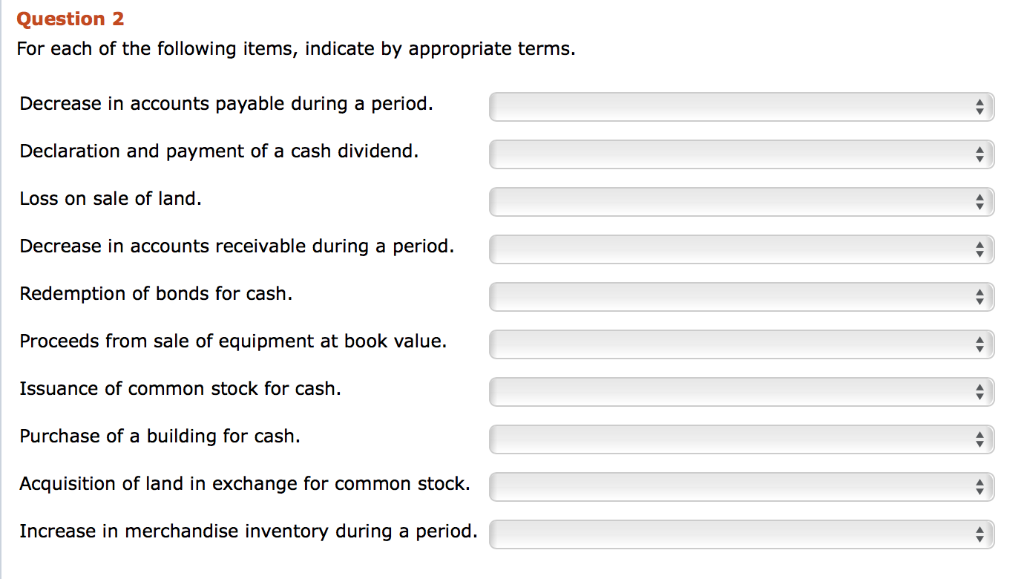
Task: Open the dropdown for purchase of a building
Action: [x=740, y=439]
